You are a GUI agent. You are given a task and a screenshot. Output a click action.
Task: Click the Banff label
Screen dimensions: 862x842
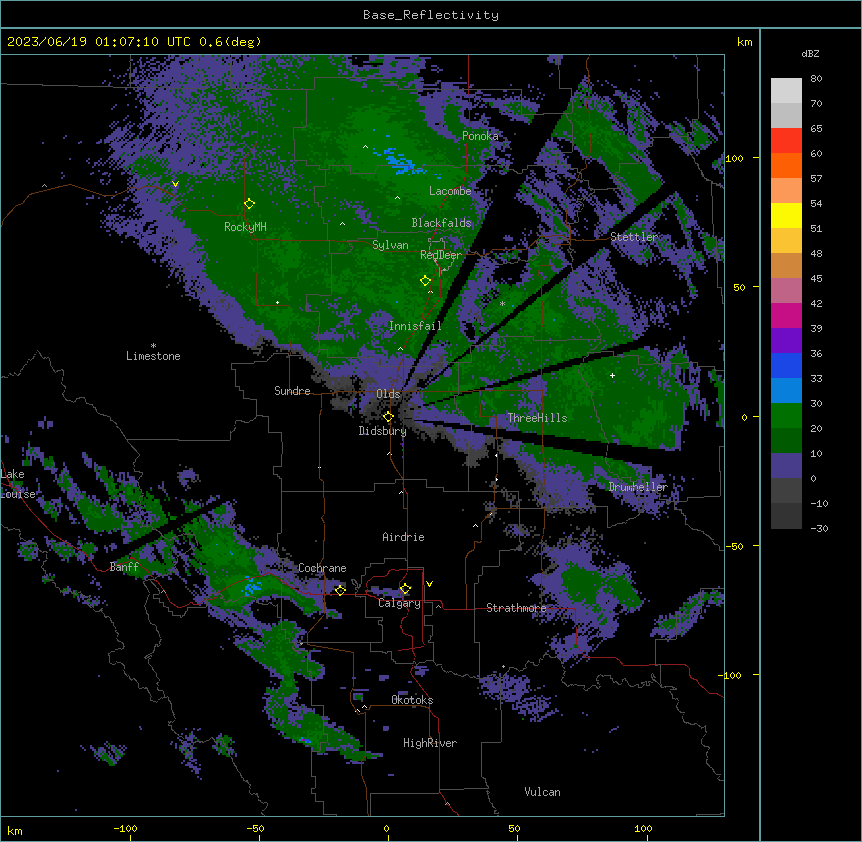click(x=124, y=567)
